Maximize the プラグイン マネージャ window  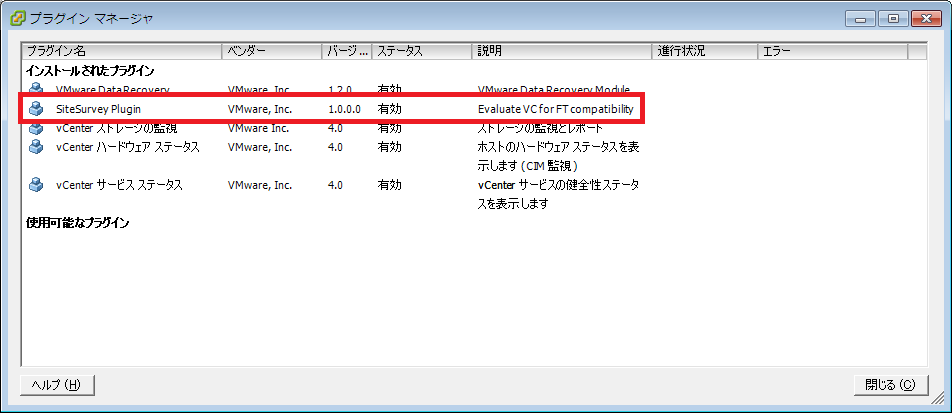pyautogui.click(x=892, y=18)
